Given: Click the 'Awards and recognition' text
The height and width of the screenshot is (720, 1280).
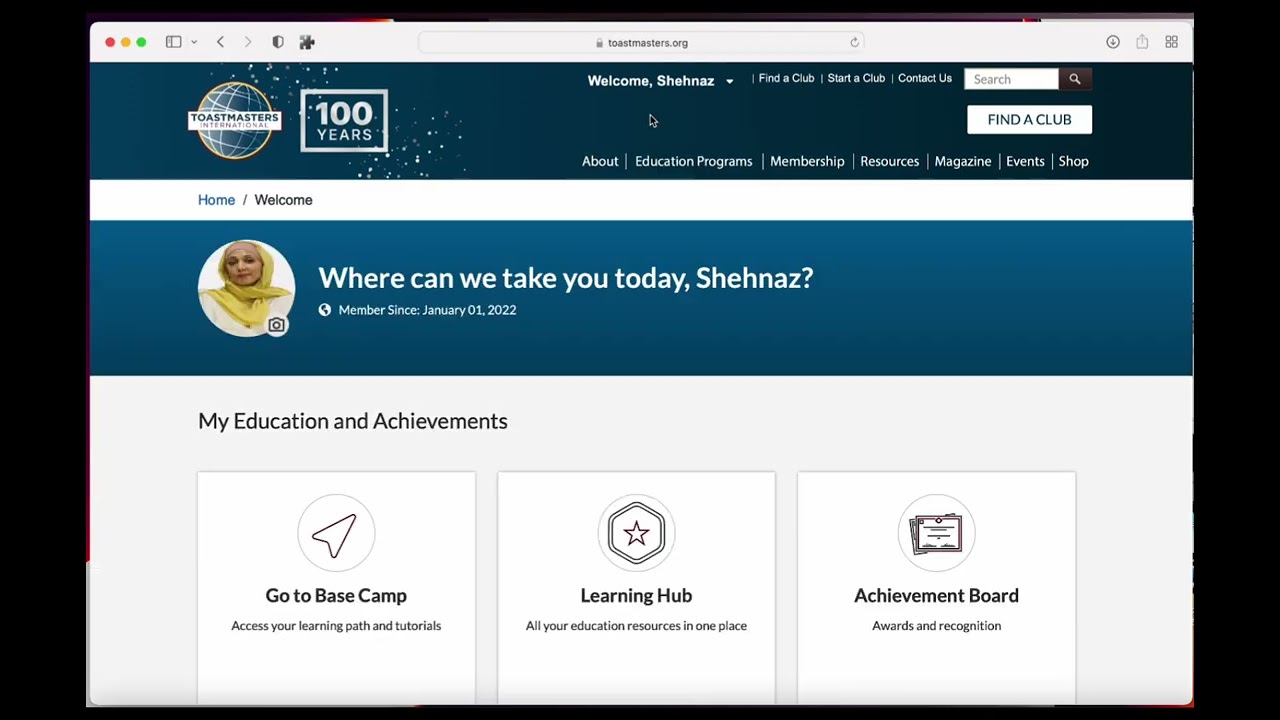Looking at the screenshot, I should 936,626.
